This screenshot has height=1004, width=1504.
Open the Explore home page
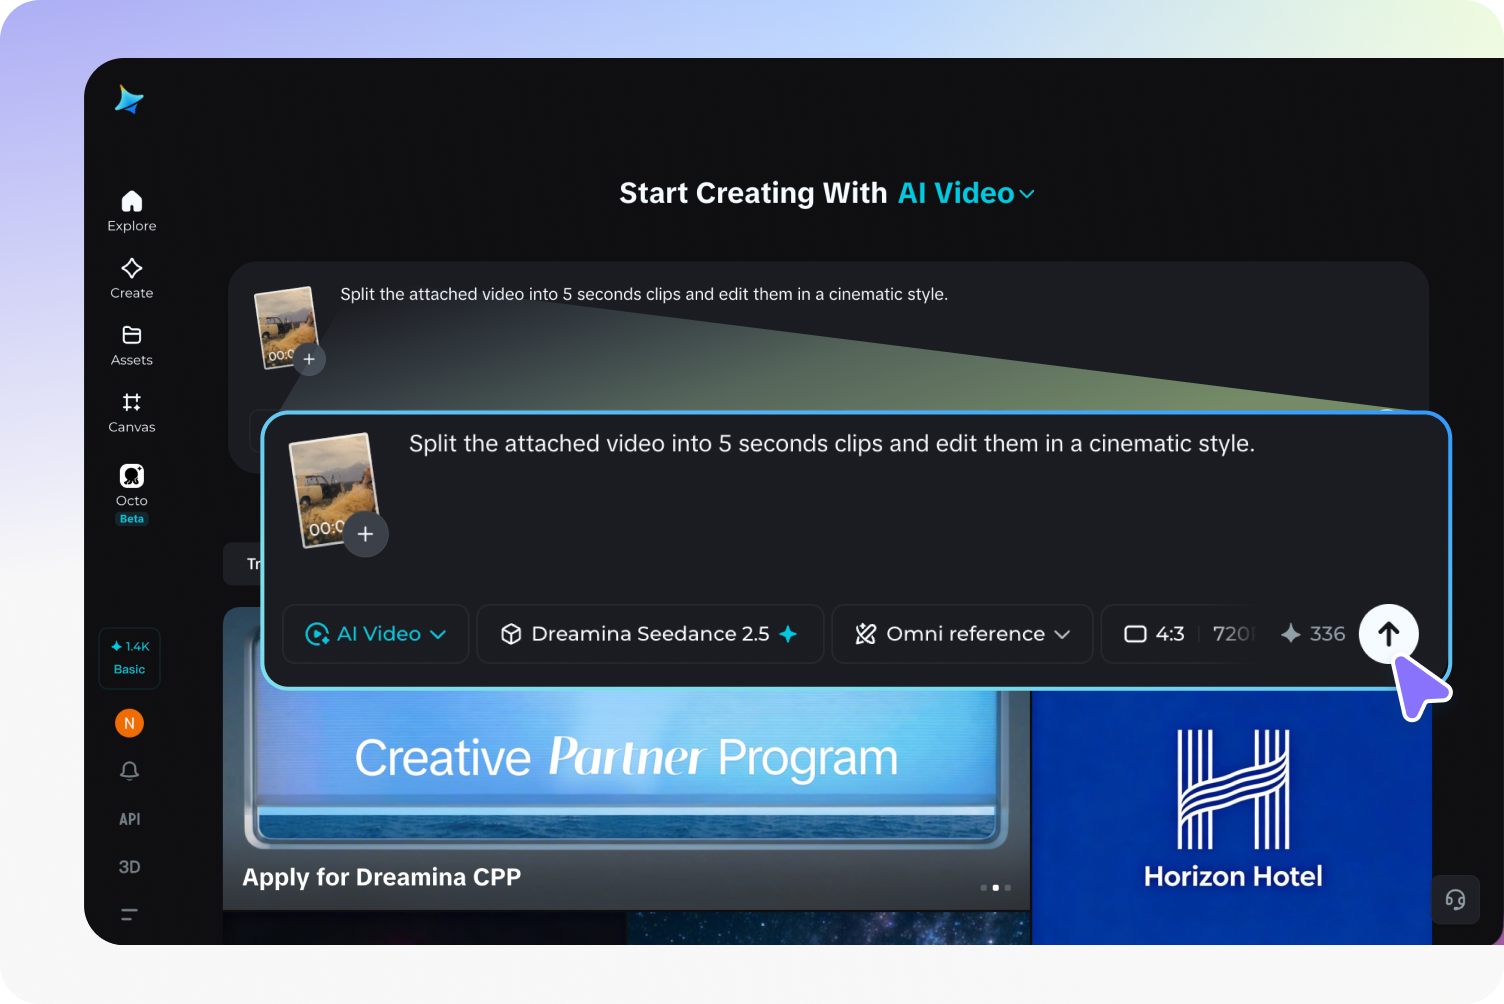pos(132,211)
